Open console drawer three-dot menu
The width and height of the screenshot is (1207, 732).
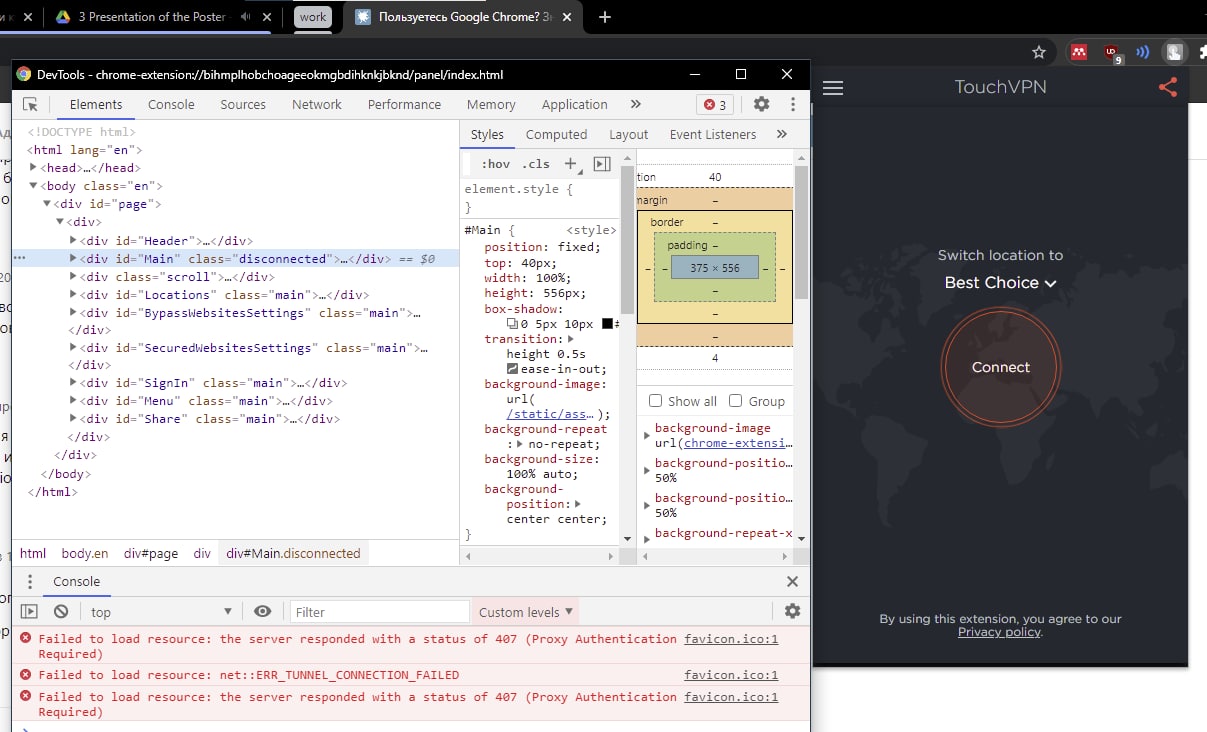[x=30, y=581]
